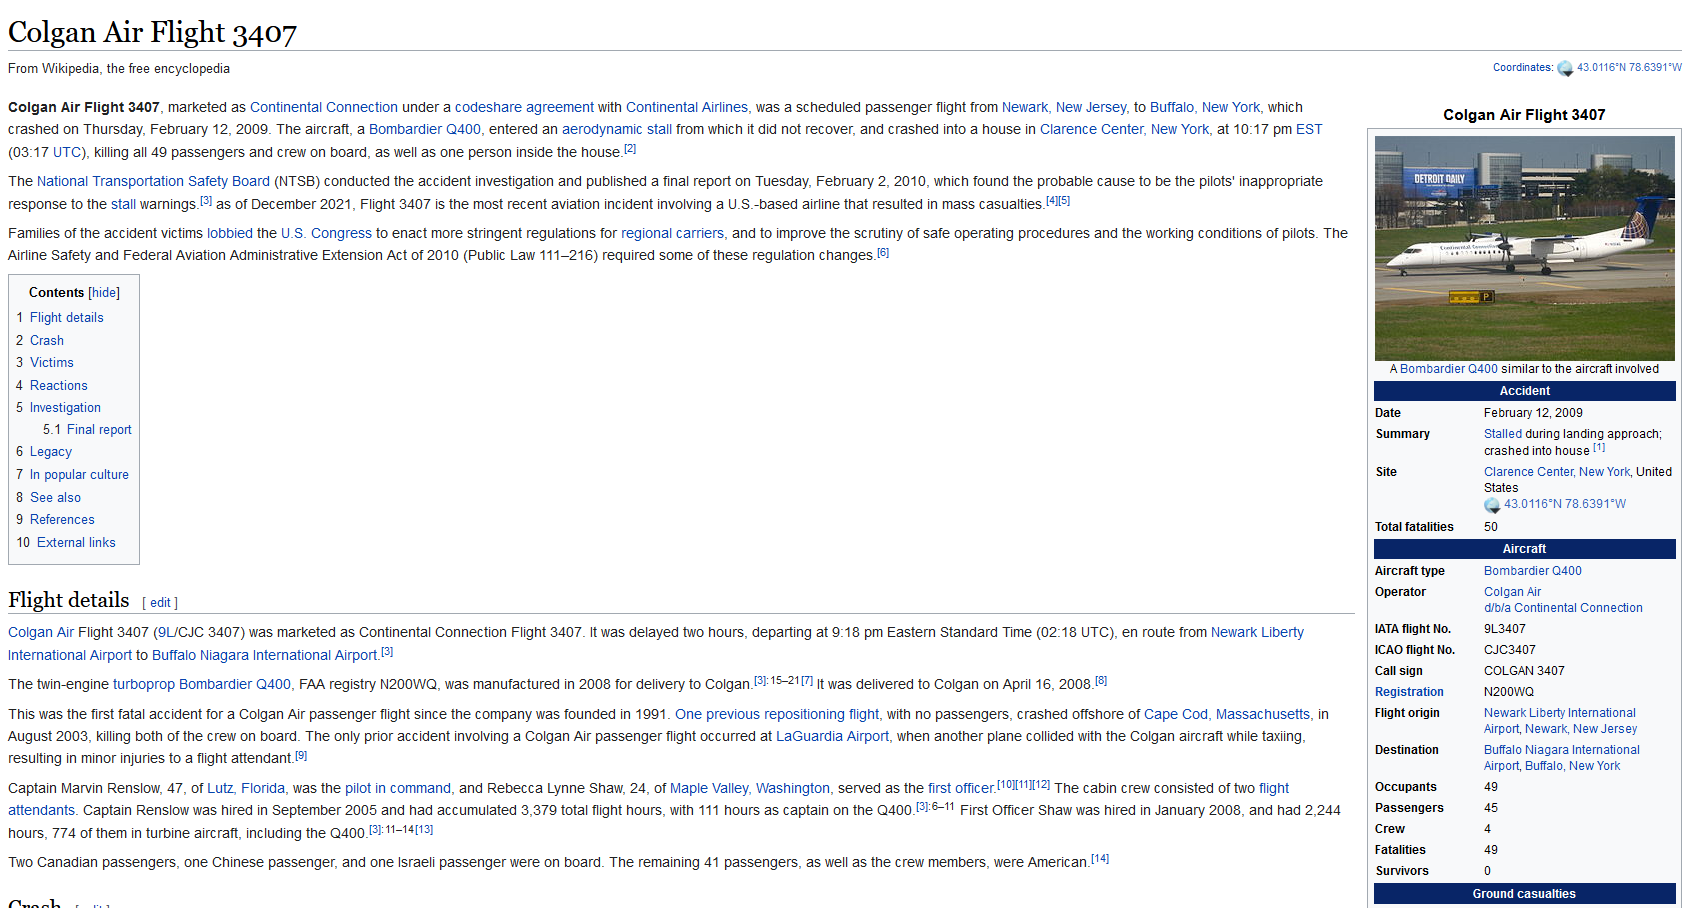Click globe icon next to top Coordinates
This screenshot has height=908, width=1686.
(x=1565, y=68)
